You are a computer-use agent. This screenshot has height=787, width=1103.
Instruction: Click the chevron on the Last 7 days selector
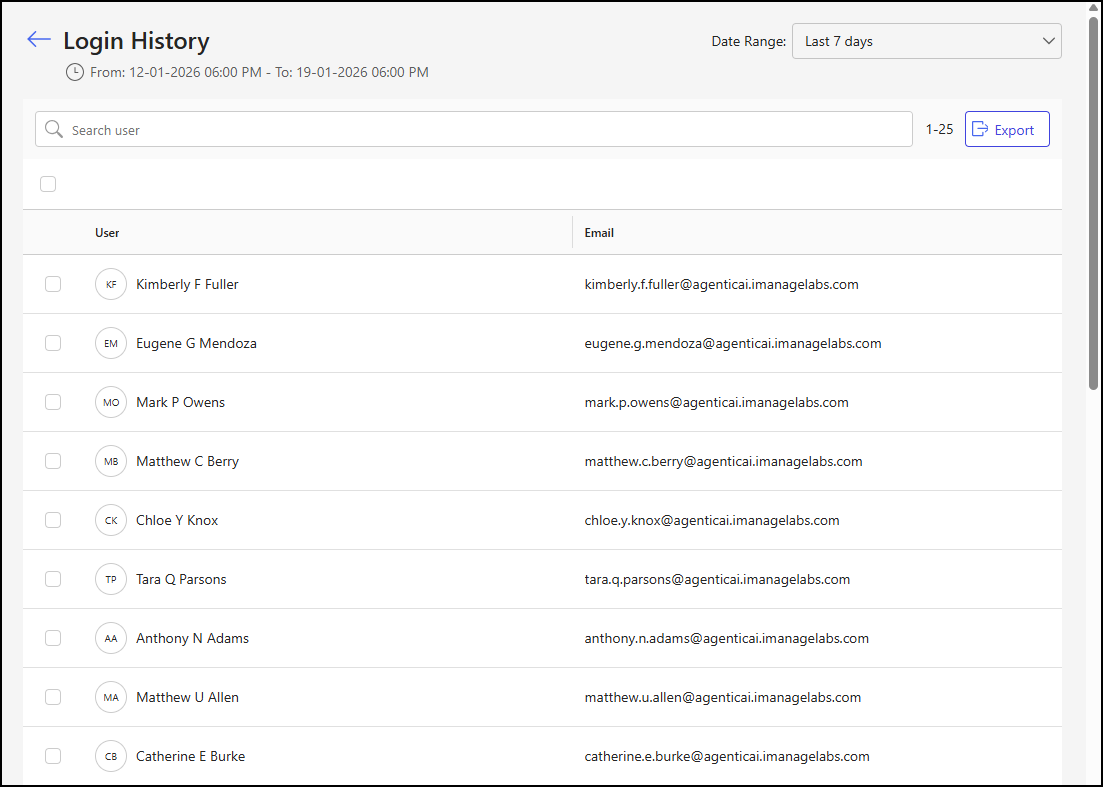pyautogui.click(x=1048, y=41)
